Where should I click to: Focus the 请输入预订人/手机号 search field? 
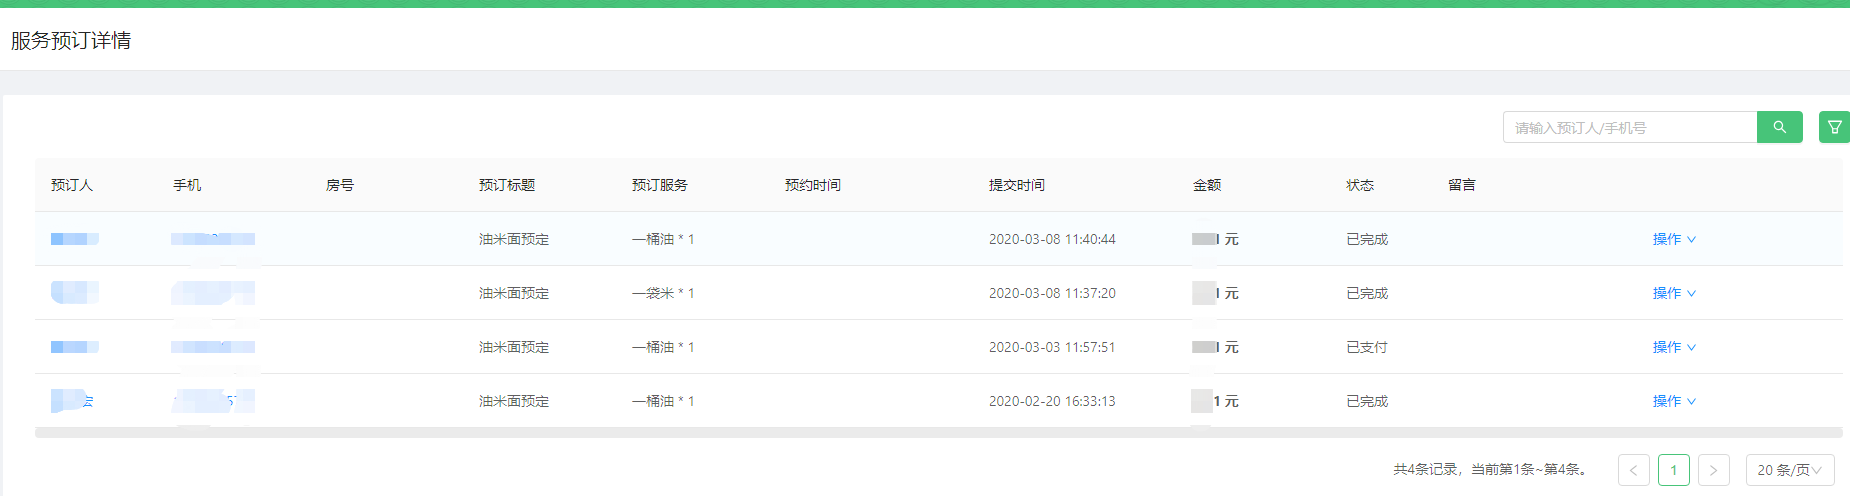(1629, 127)
